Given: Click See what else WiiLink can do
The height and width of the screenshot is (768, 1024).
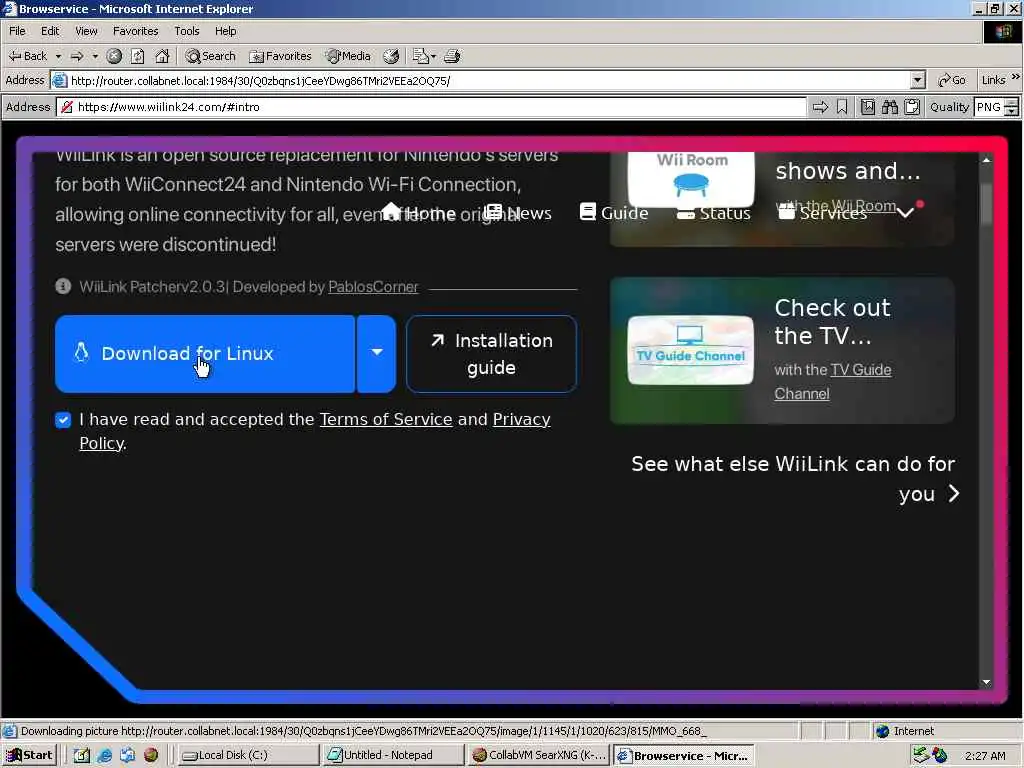Looking at the screenshot, I should point(795,479).
